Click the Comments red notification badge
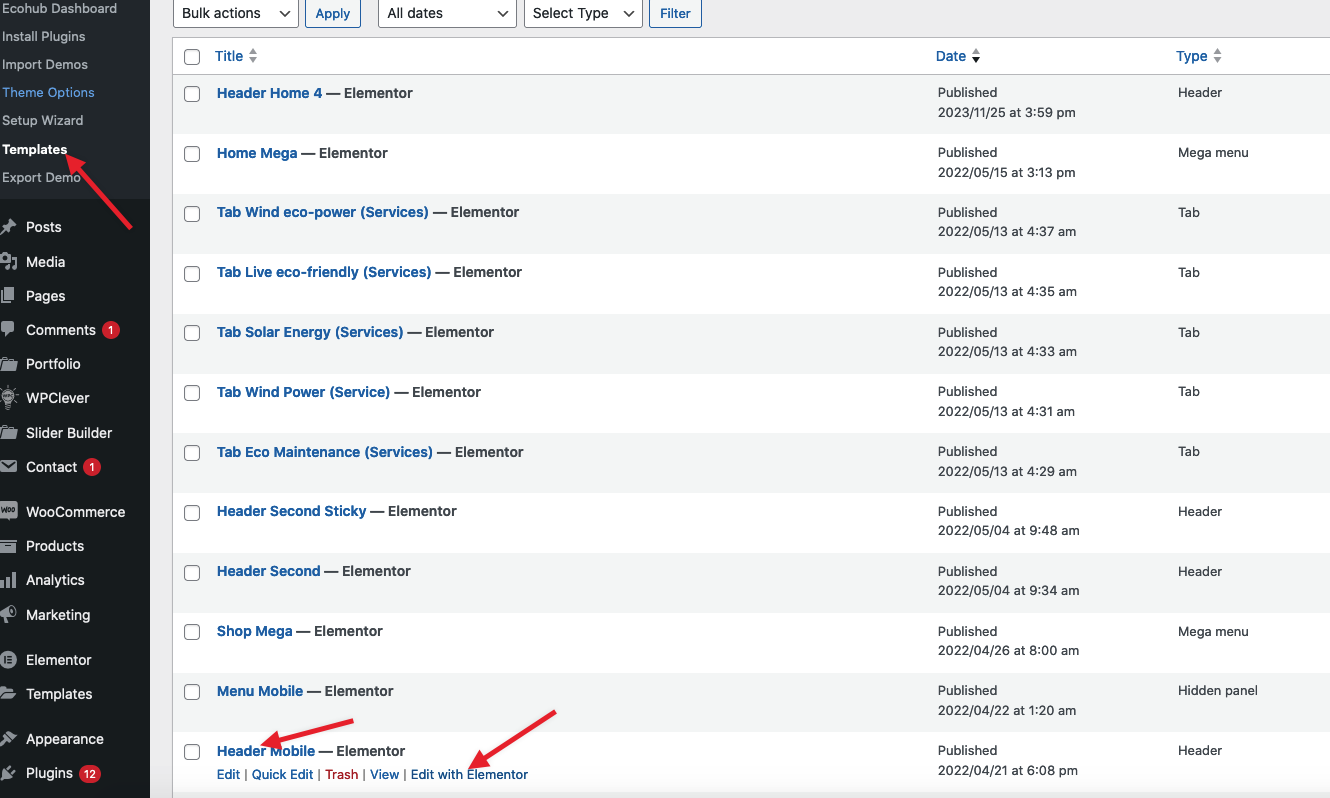 coord(110,330)
